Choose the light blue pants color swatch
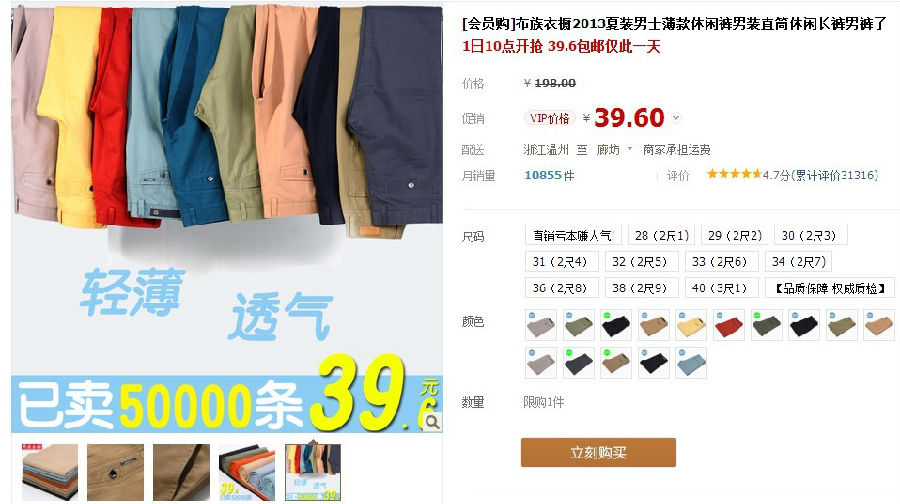The height and width of the screenshot is (504, 900). [691, 363]
